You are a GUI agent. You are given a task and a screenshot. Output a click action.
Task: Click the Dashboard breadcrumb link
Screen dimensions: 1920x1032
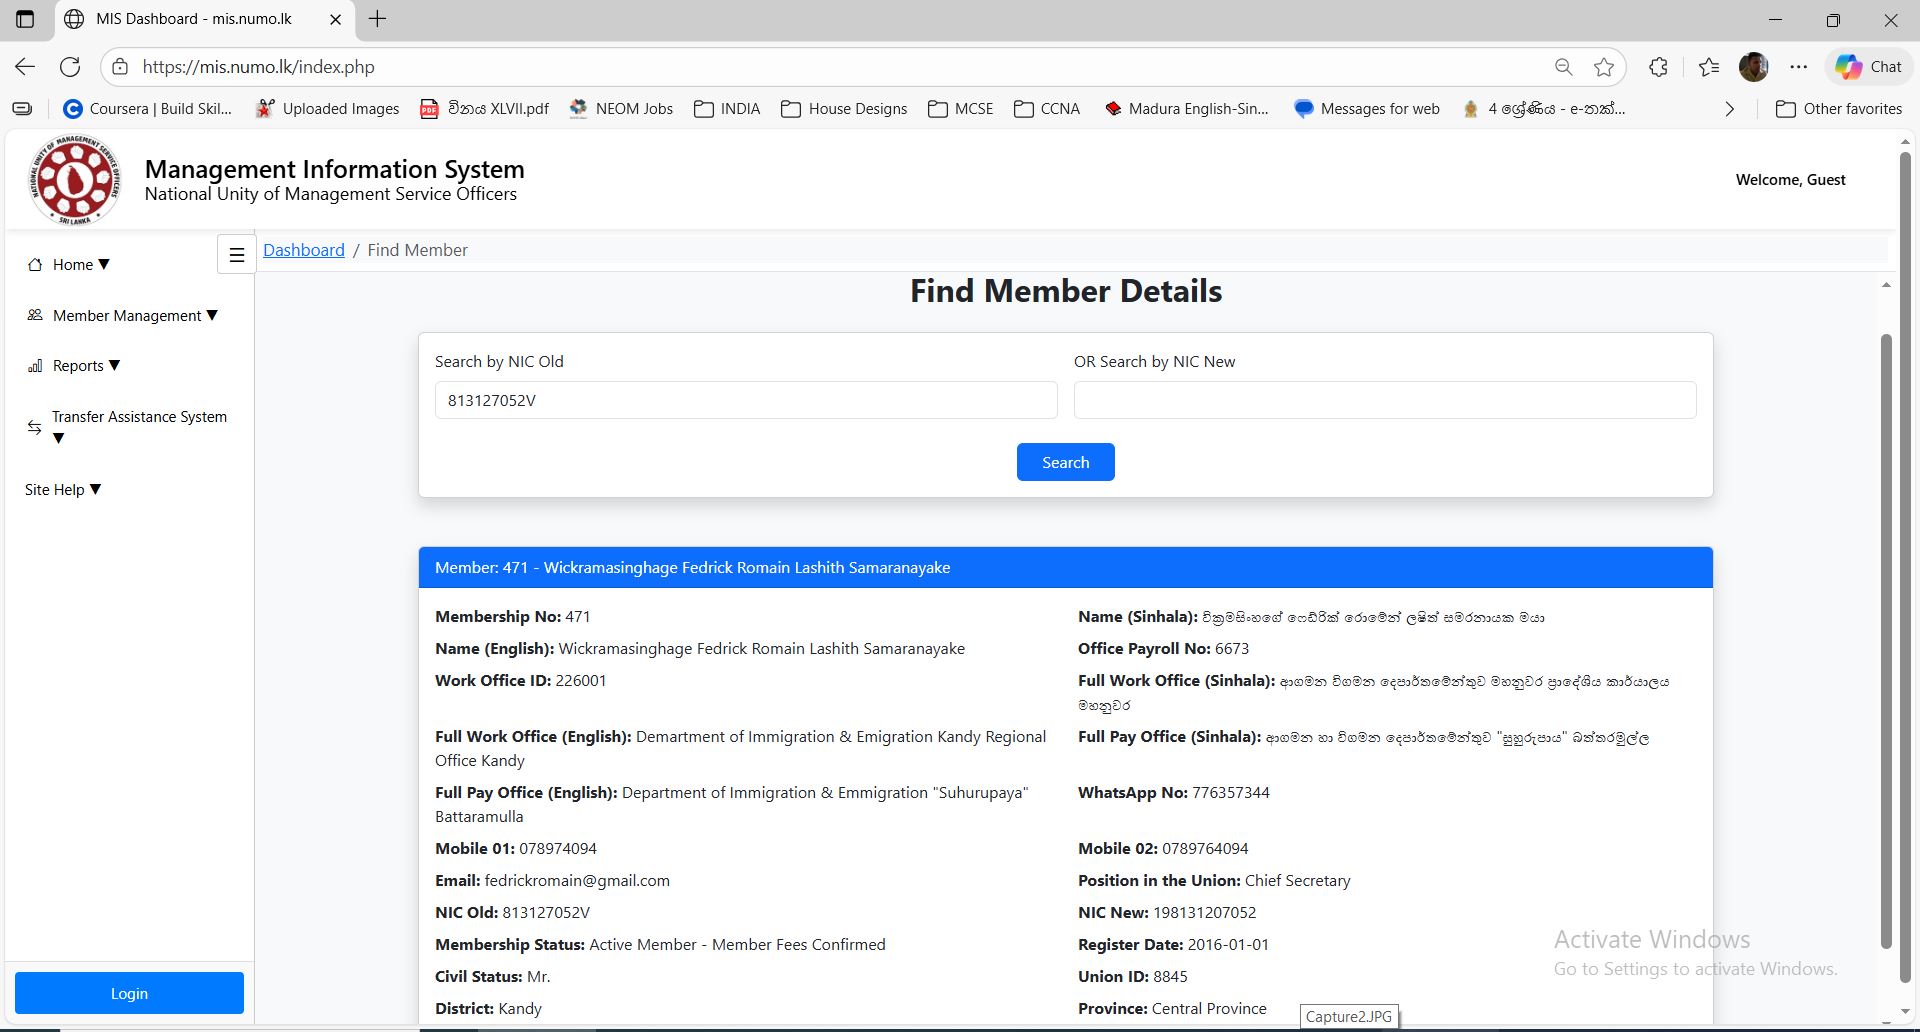point(303,250)
